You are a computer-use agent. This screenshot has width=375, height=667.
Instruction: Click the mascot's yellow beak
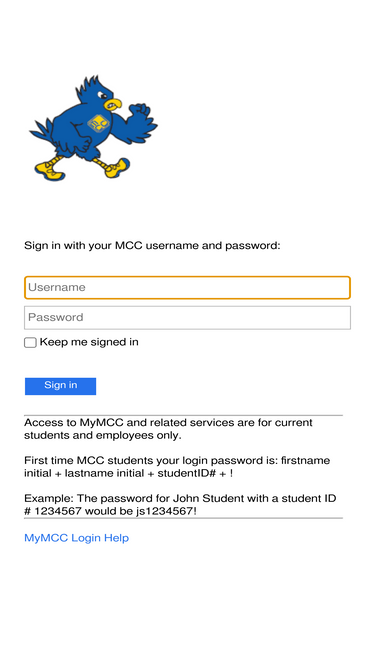(114, 104)
